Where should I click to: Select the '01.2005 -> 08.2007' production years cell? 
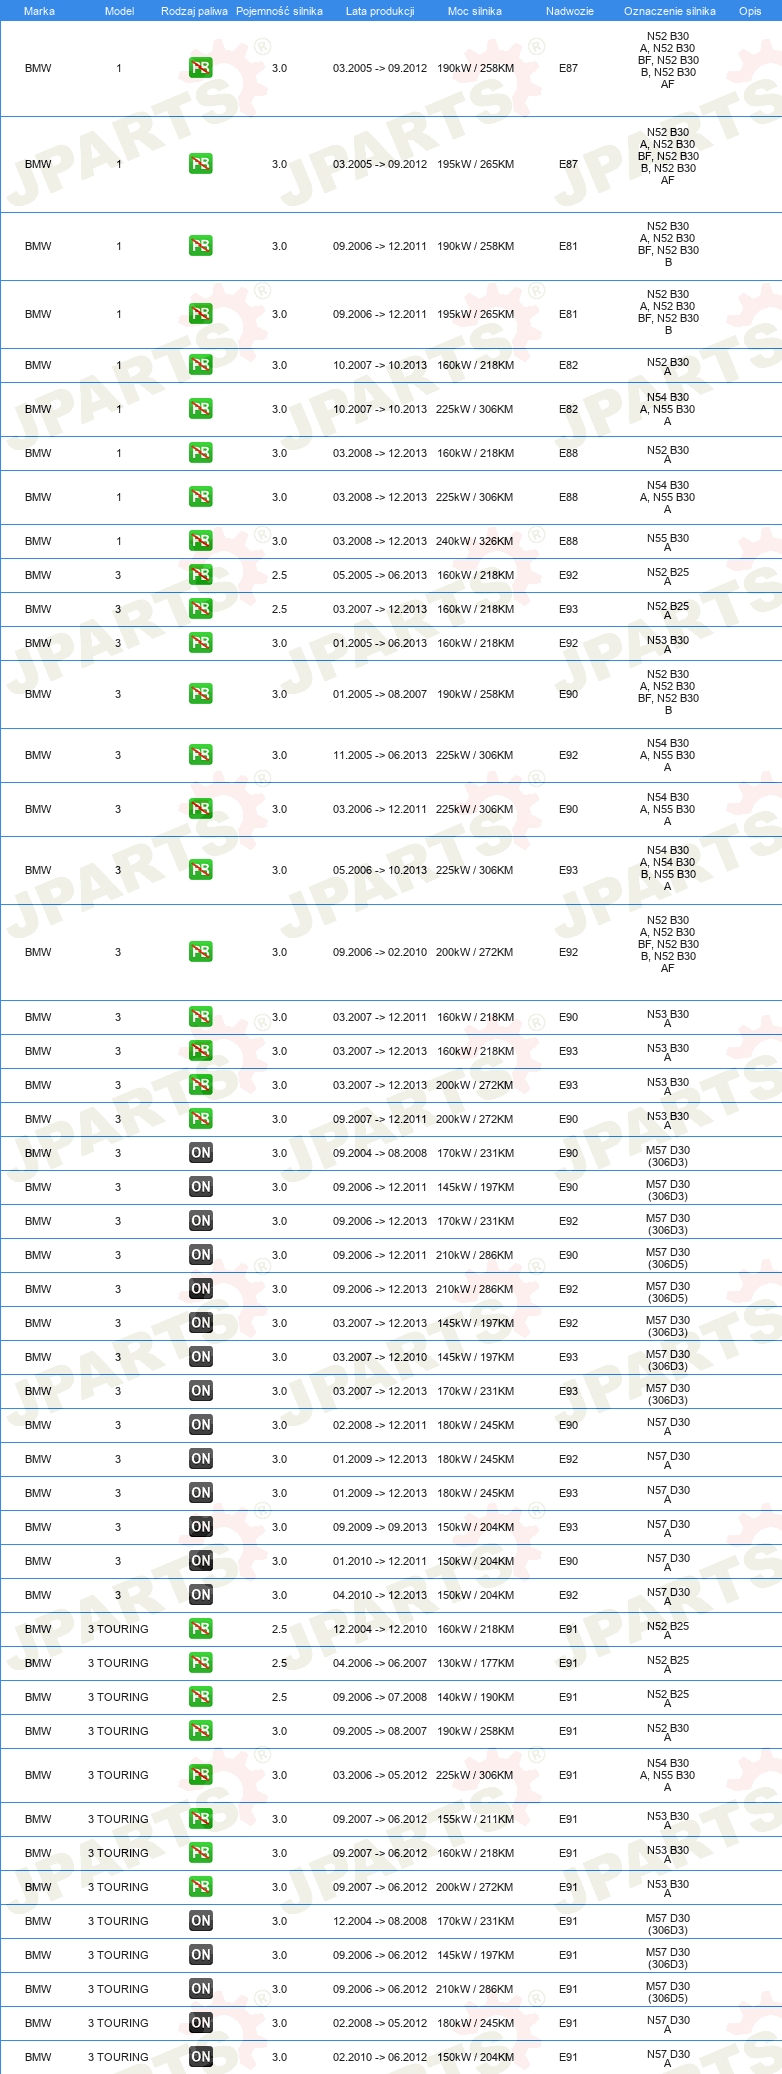click(x=380, y=694)
